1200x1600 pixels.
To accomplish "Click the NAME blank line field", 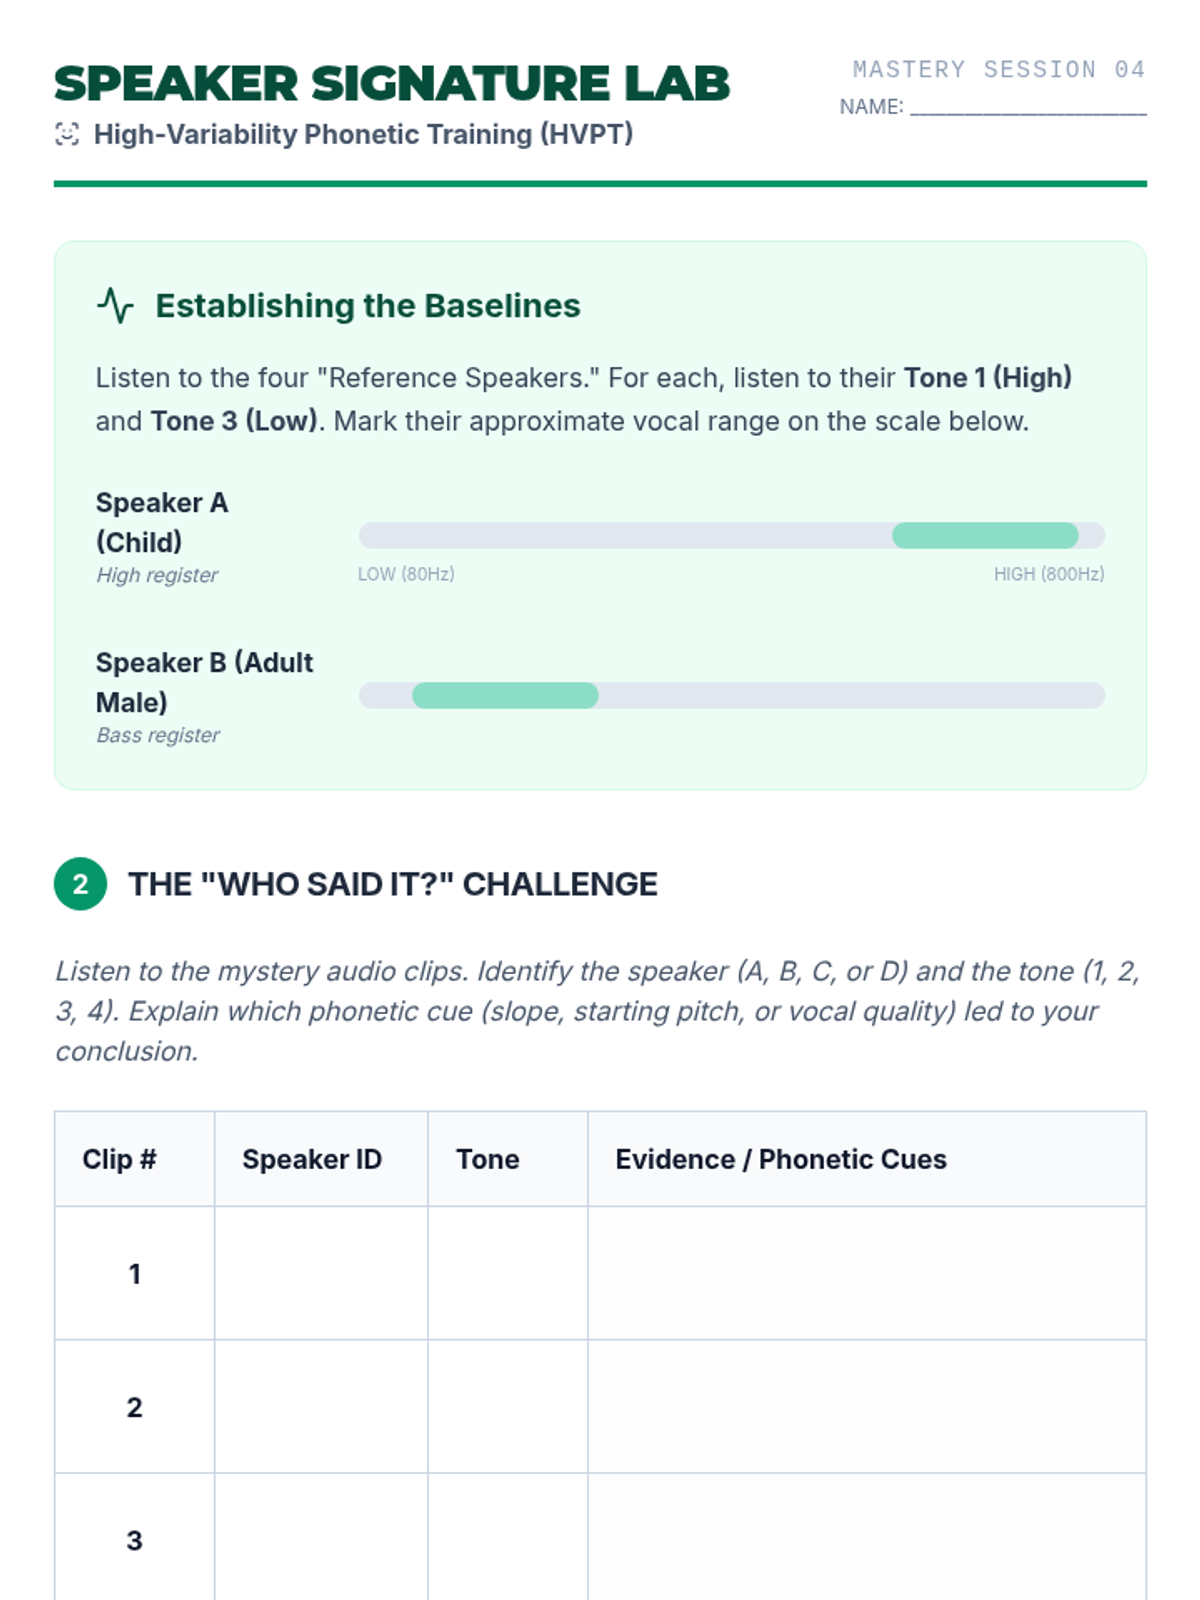I will (x=1027, y=107).
